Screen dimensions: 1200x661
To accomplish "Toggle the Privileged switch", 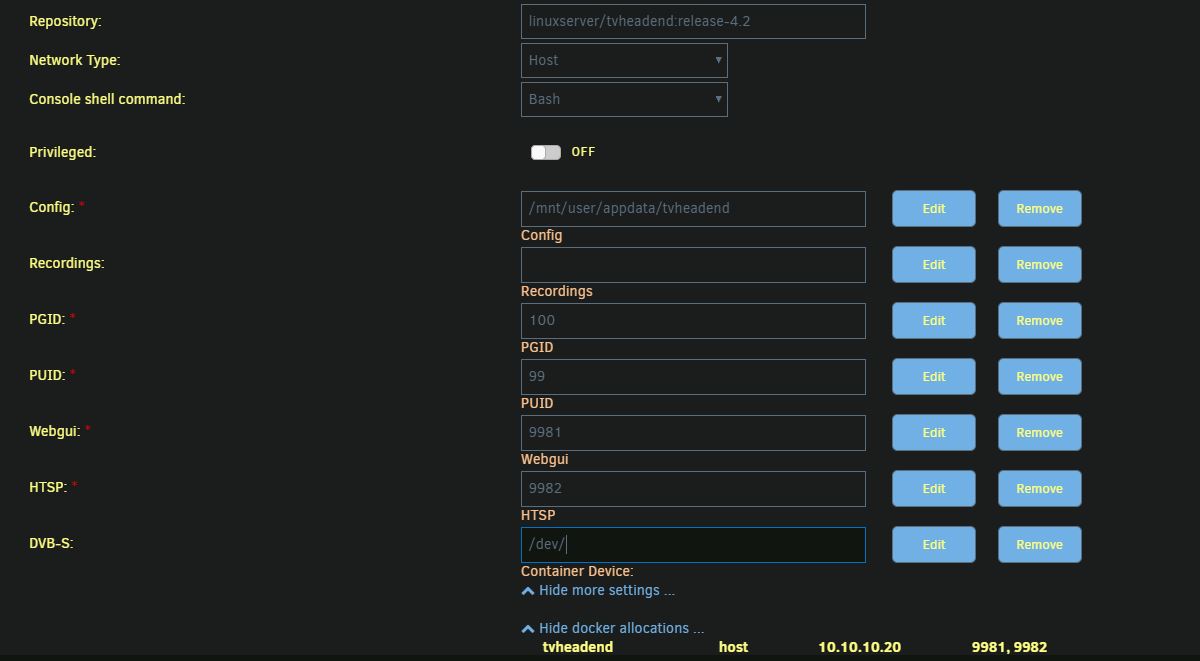I will point(546,152).
